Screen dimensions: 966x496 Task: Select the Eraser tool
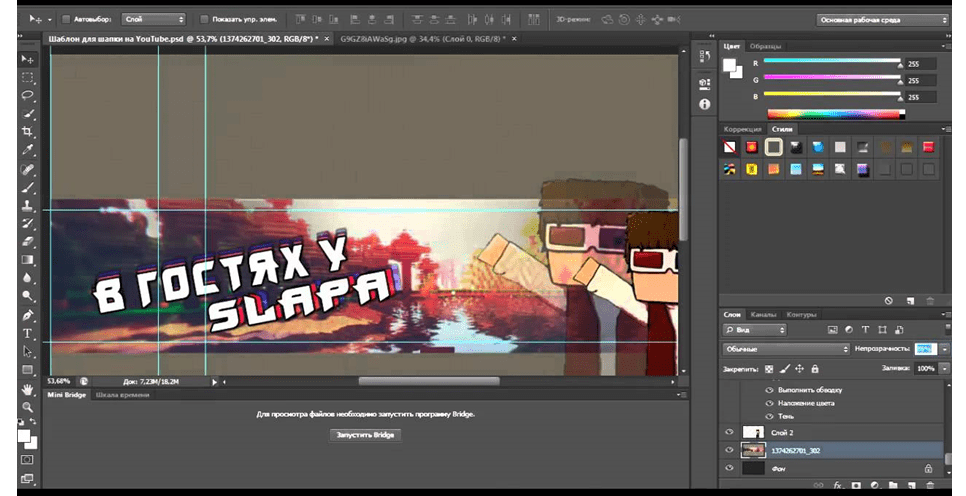tap(27, 242)
